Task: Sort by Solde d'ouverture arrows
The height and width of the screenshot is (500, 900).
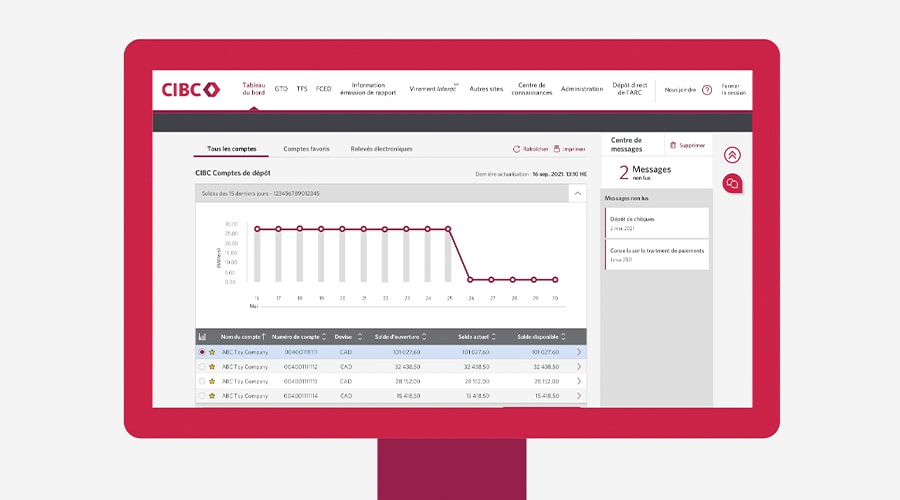Action: [x=424, y=337]
